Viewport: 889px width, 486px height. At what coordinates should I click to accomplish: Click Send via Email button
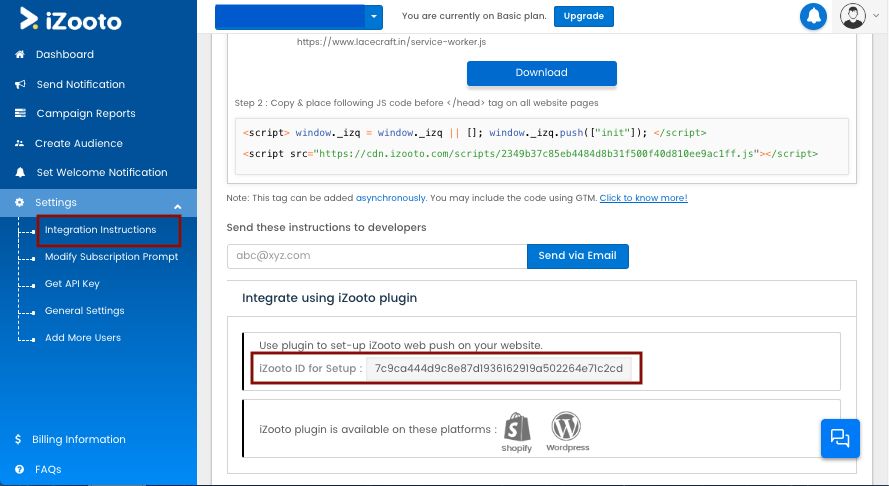tap(577, 256)
